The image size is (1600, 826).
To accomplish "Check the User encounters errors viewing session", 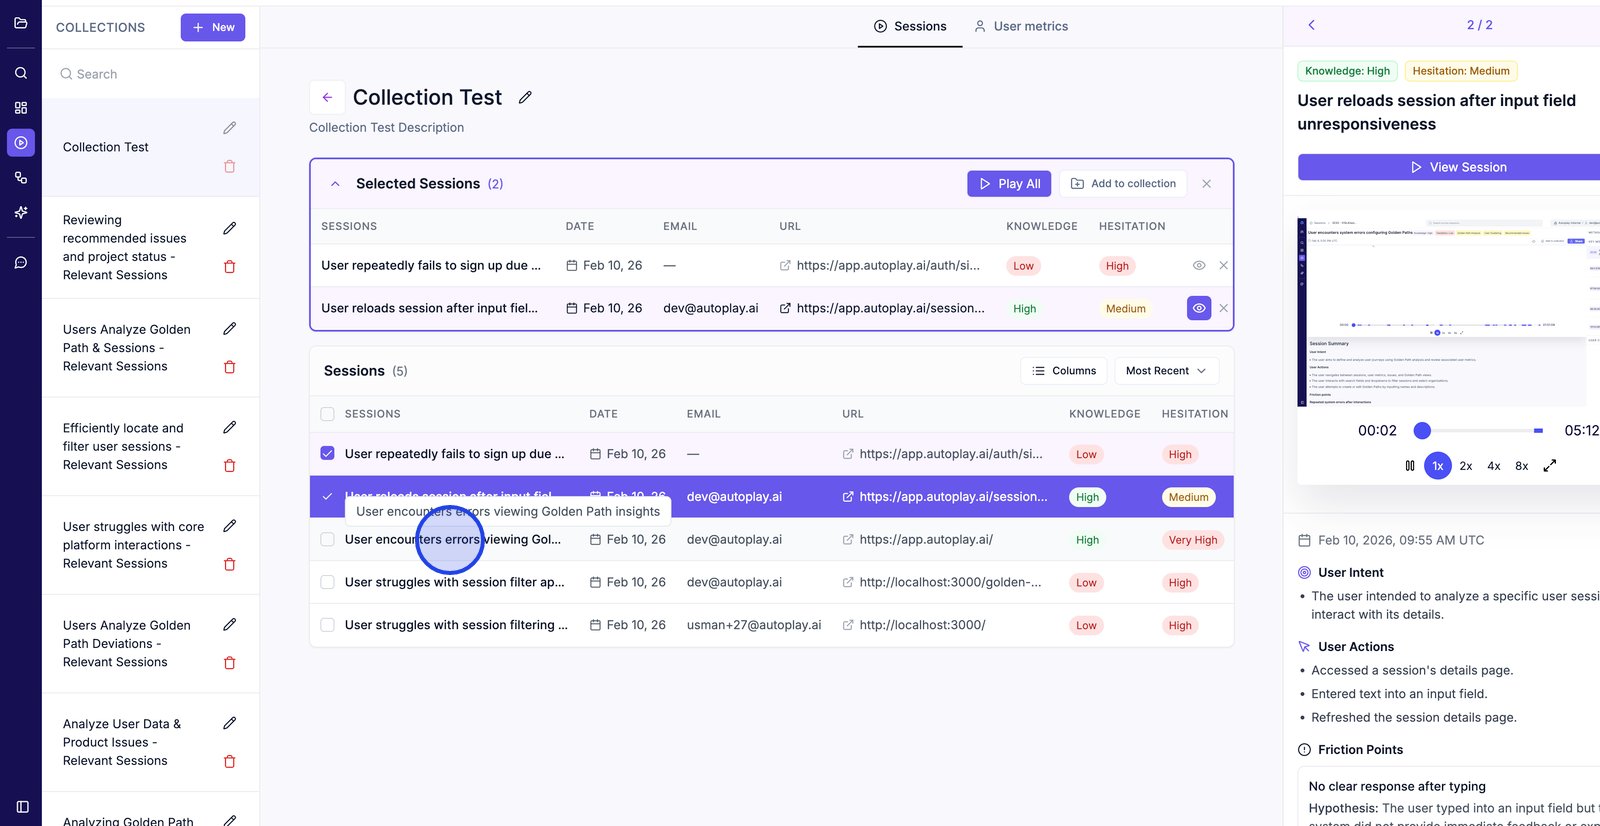I will 327,539.
